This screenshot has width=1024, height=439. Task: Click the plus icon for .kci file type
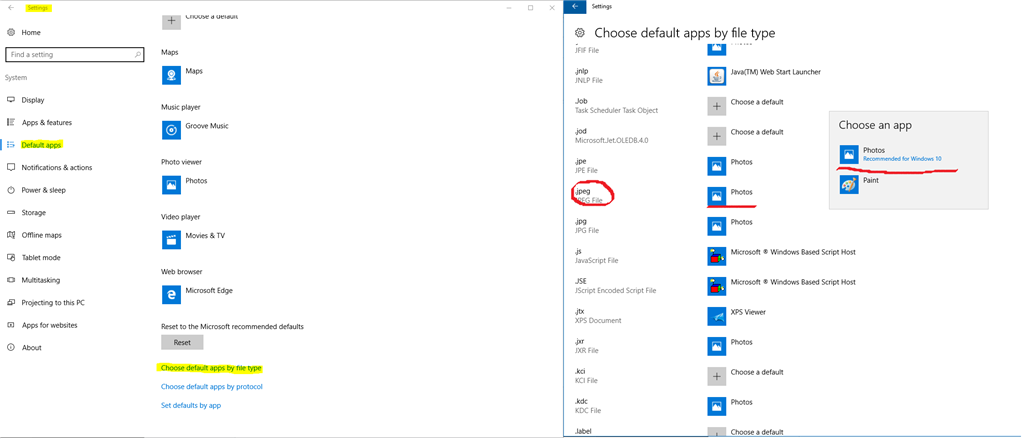(717, 376)
